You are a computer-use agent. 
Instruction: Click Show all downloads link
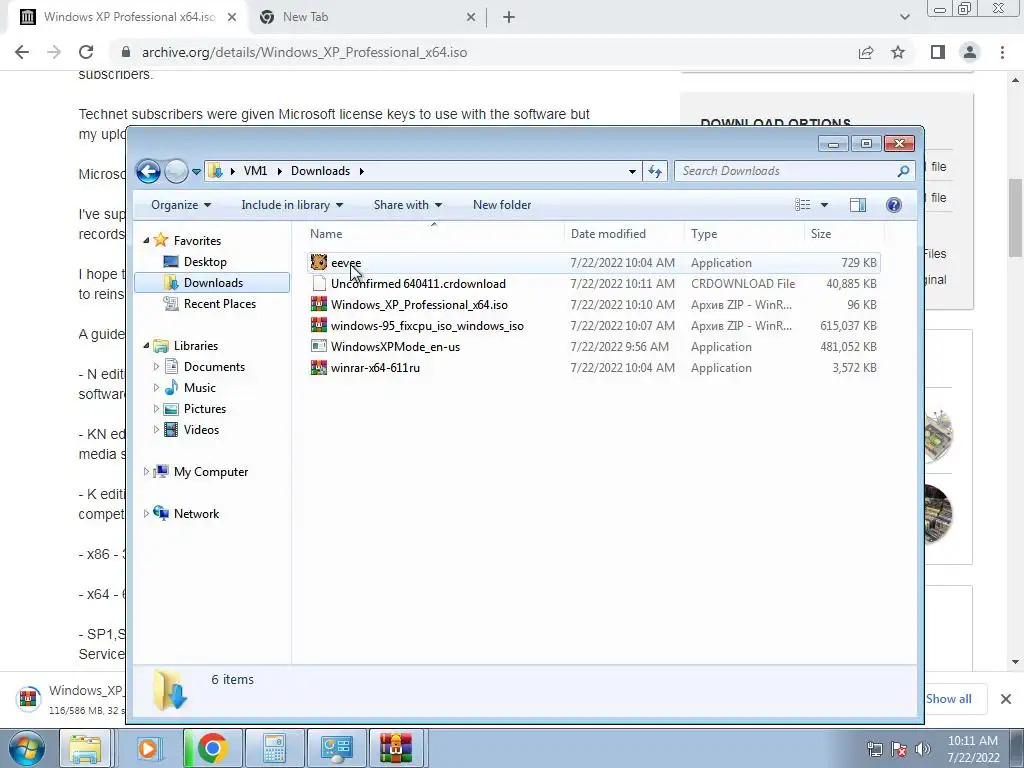point(948,699)
